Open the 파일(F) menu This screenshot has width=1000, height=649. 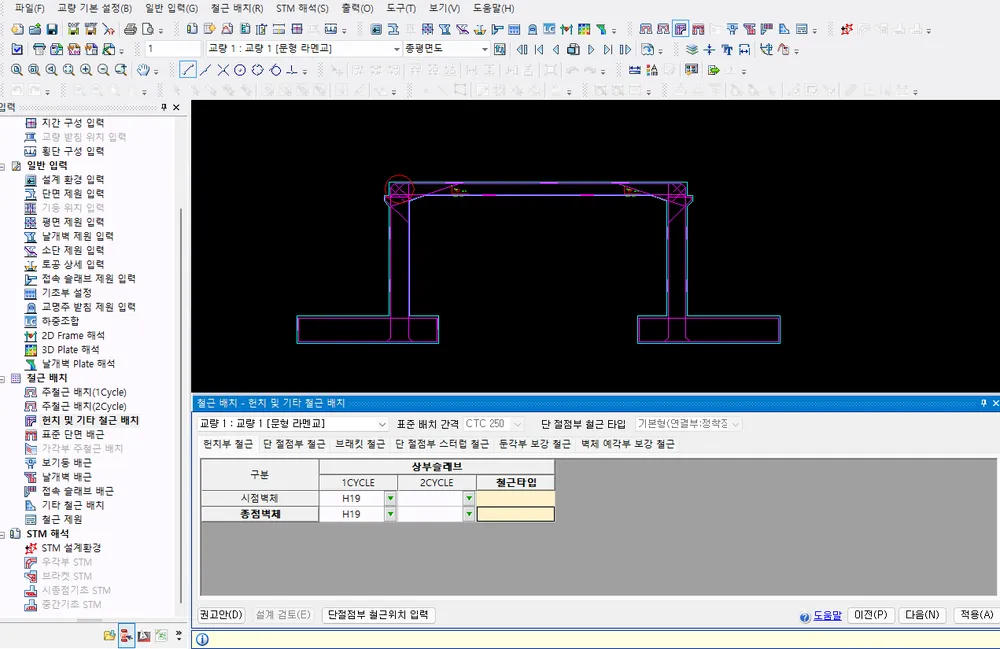[x=29, y=8]
